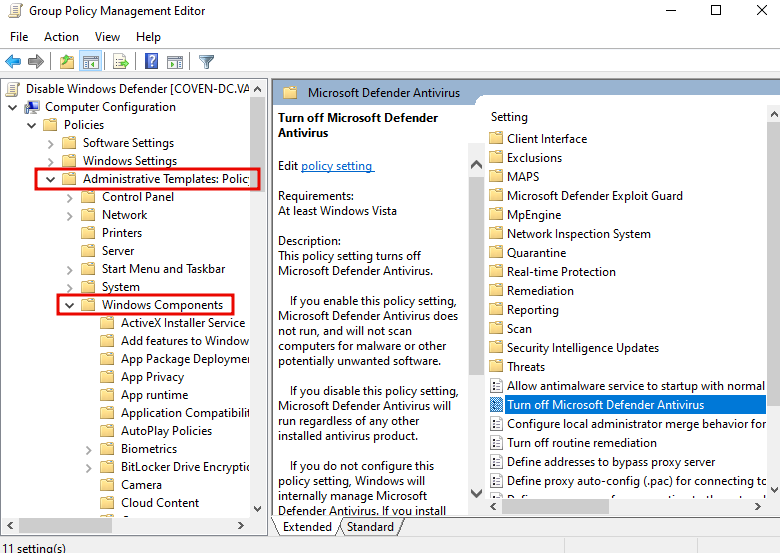Select Microsoft Defender Exploit Guard folder
This screenshot has height=553, width=780.
pos(594,195)
